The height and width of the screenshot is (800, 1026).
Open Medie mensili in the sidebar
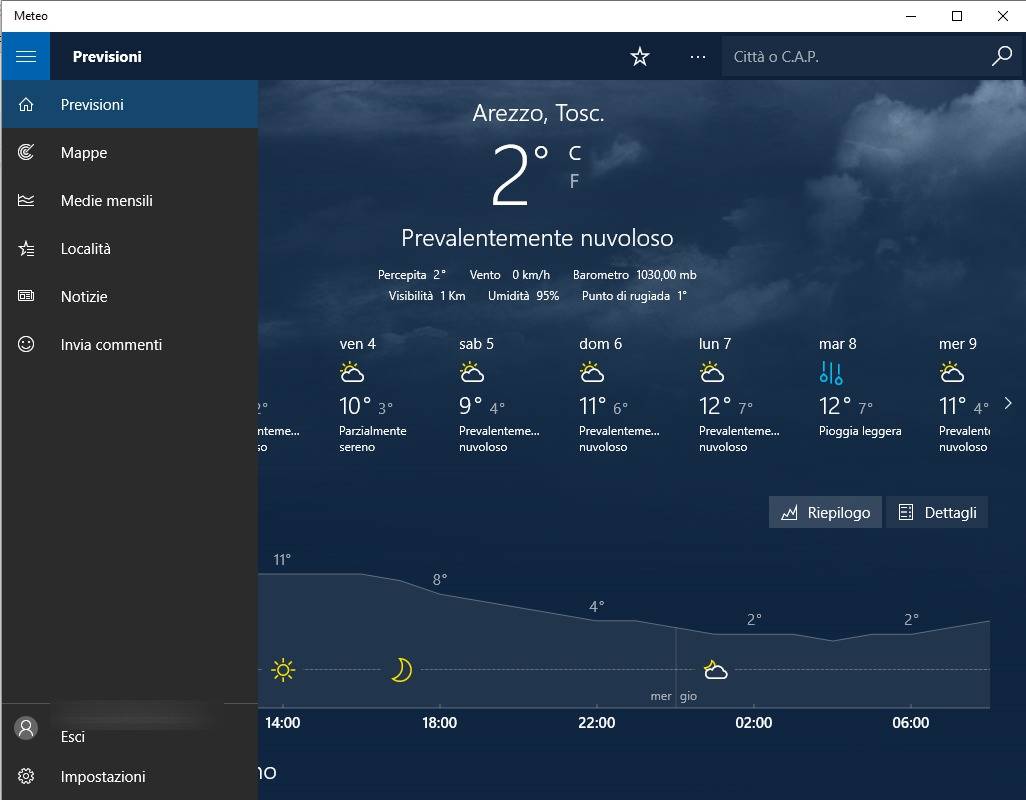(x=106, y=201)
